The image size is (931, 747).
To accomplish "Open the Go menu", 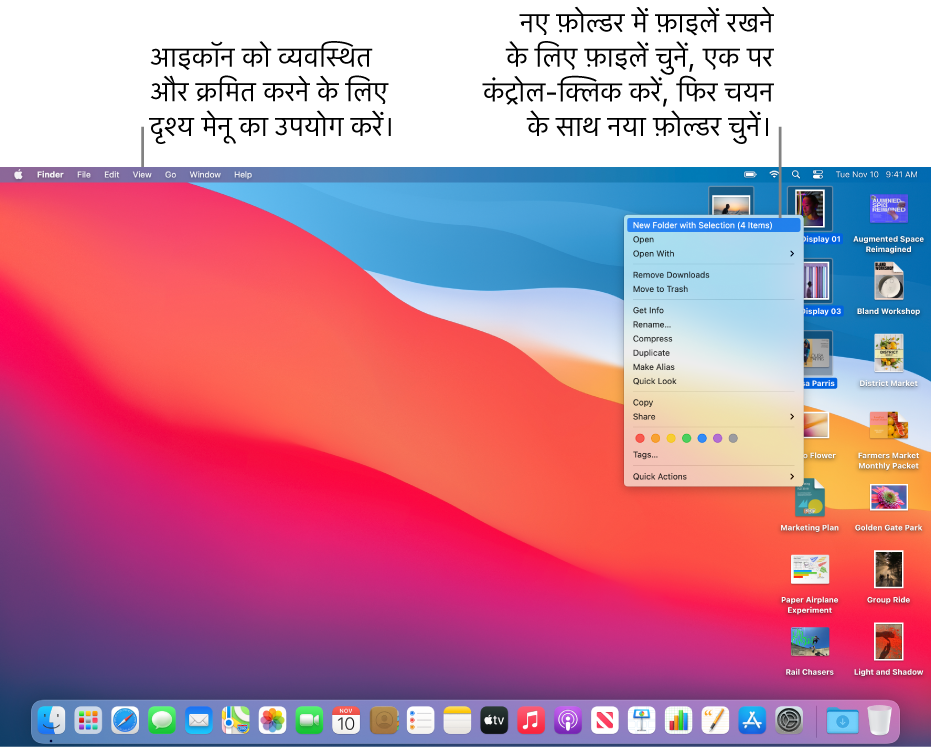I will [170, 175].
